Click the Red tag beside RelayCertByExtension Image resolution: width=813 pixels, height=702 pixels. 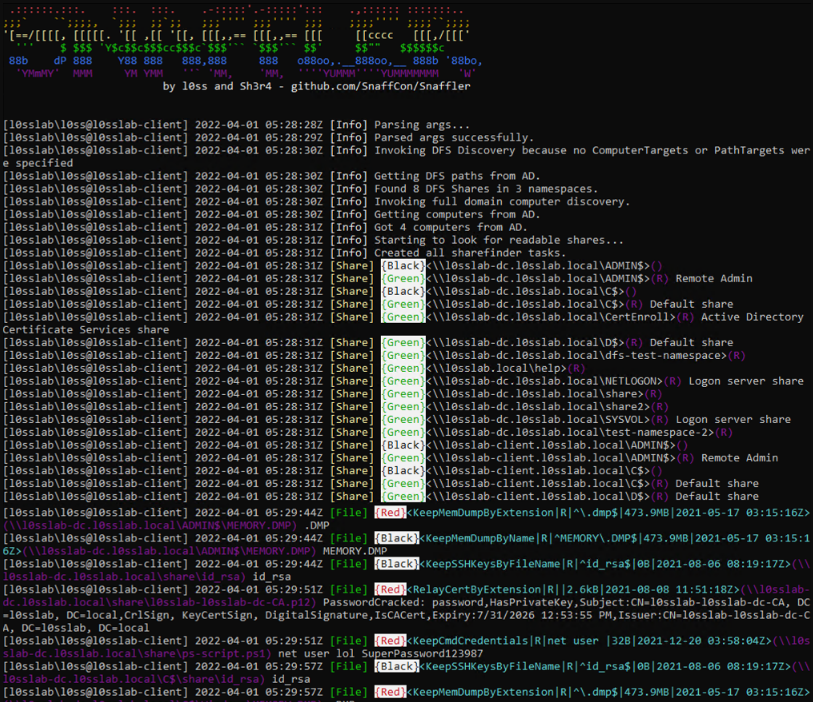(x=391, y=590)
